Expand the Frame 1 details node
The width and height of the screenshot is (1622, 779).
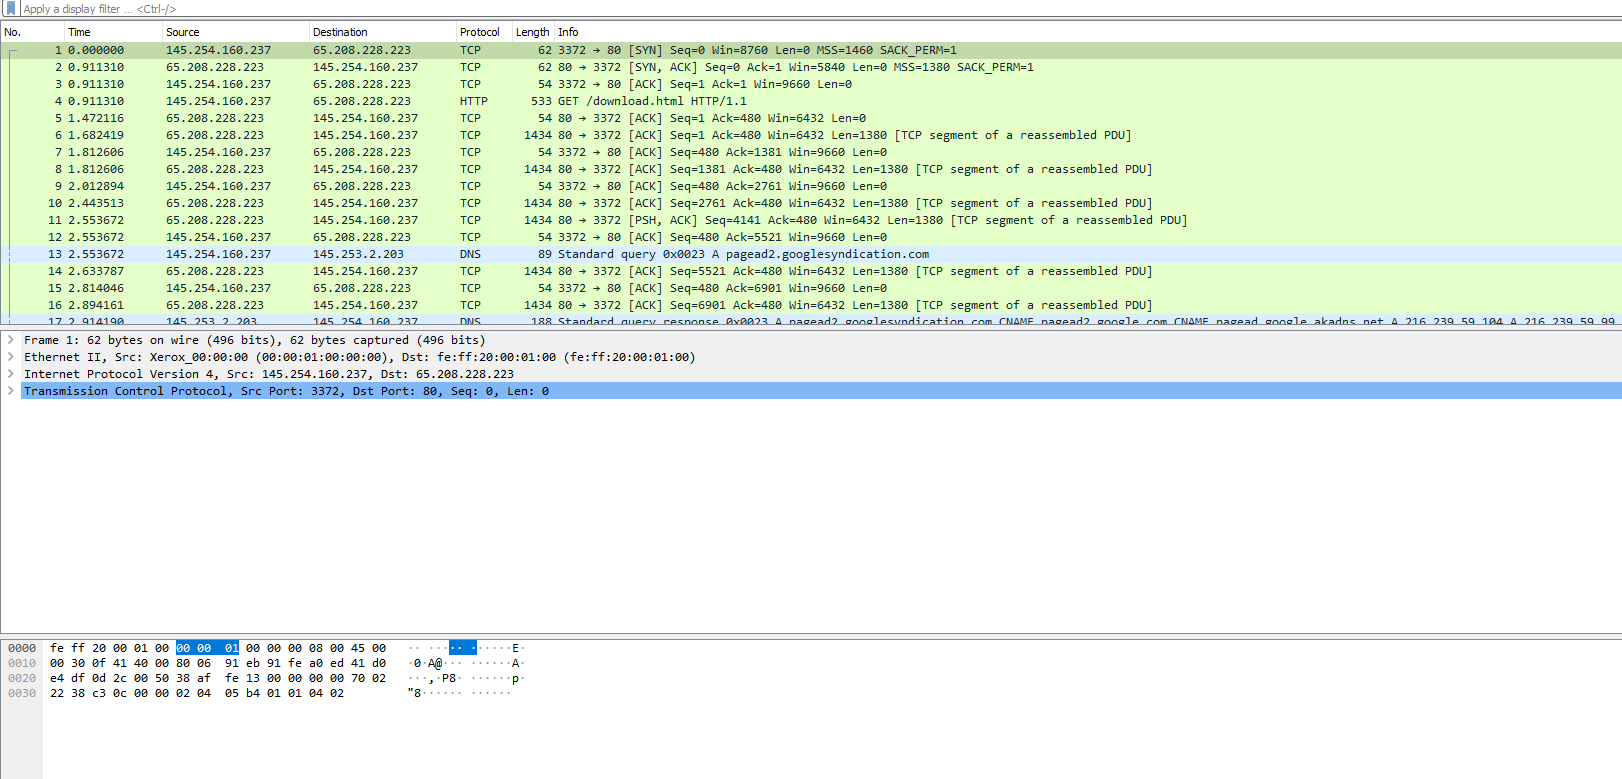11,340
